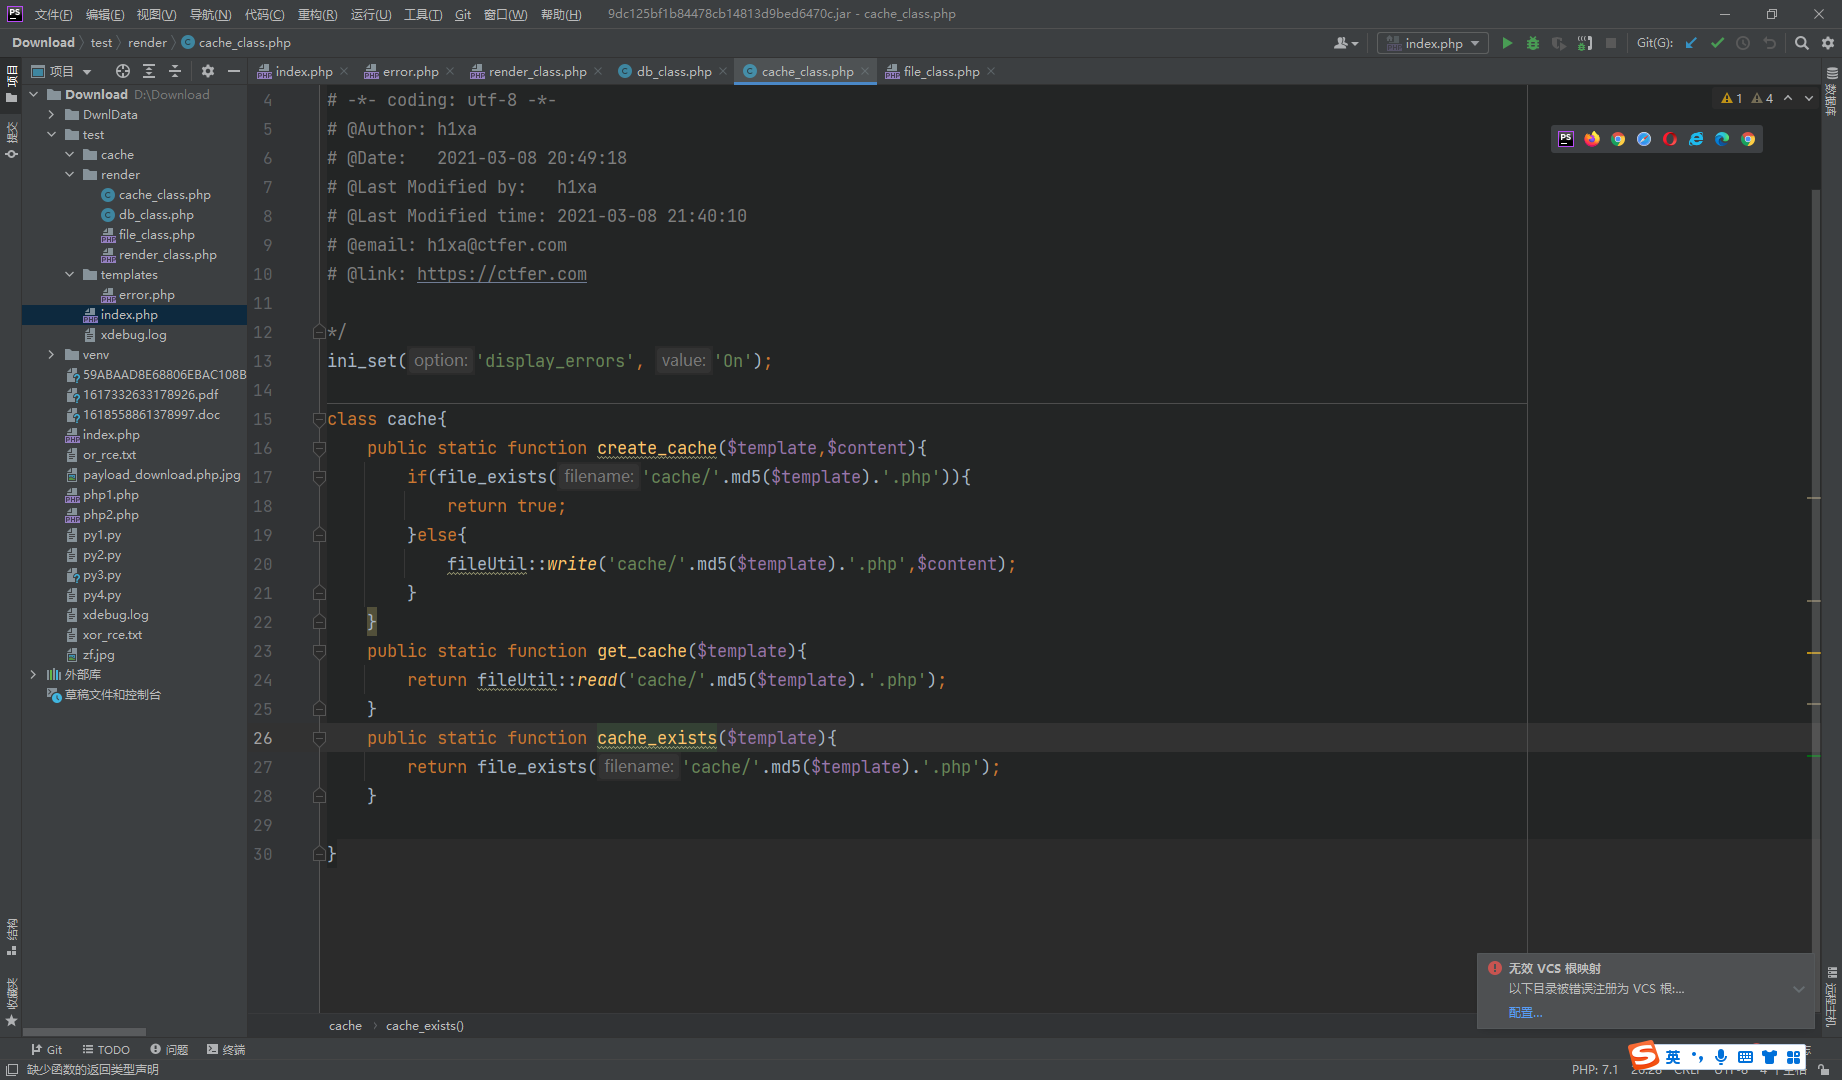Start debugging with the green bug icon
Image resolution: width=1842 pixels, height=1080 pixels.
[1533, 43]
